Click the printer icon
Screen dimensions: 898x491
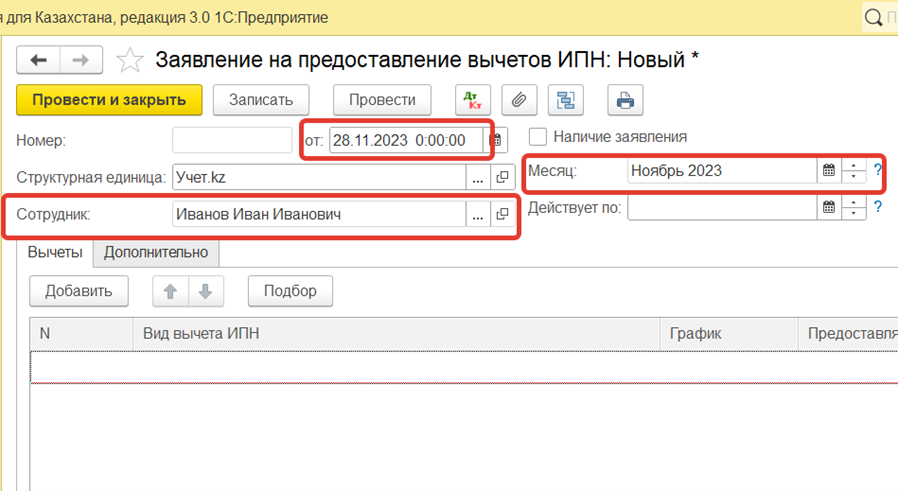pos(625,100)
